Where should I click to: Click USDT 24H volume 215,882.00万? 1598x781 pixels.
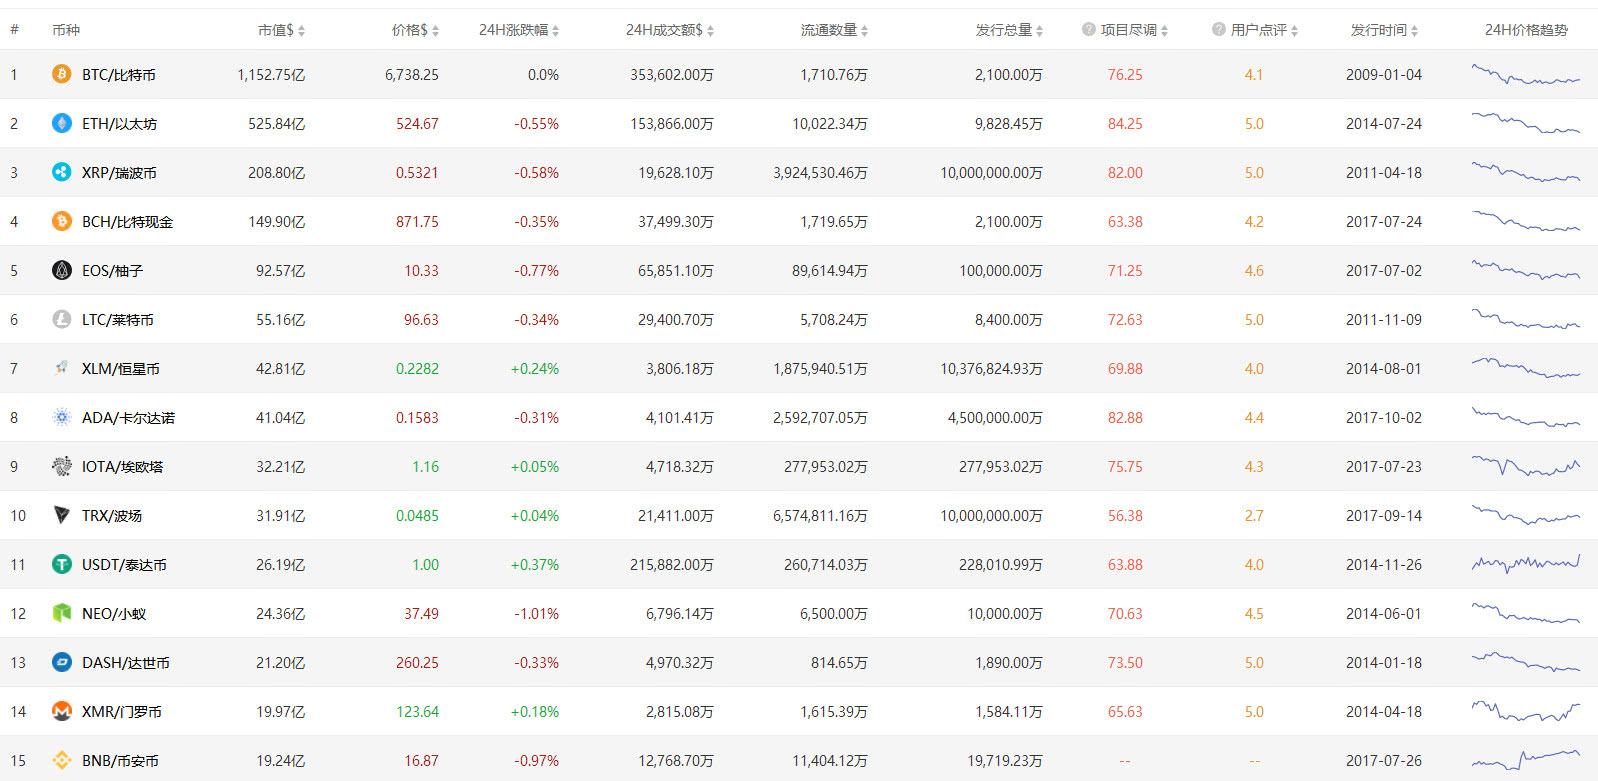point(672,565)
